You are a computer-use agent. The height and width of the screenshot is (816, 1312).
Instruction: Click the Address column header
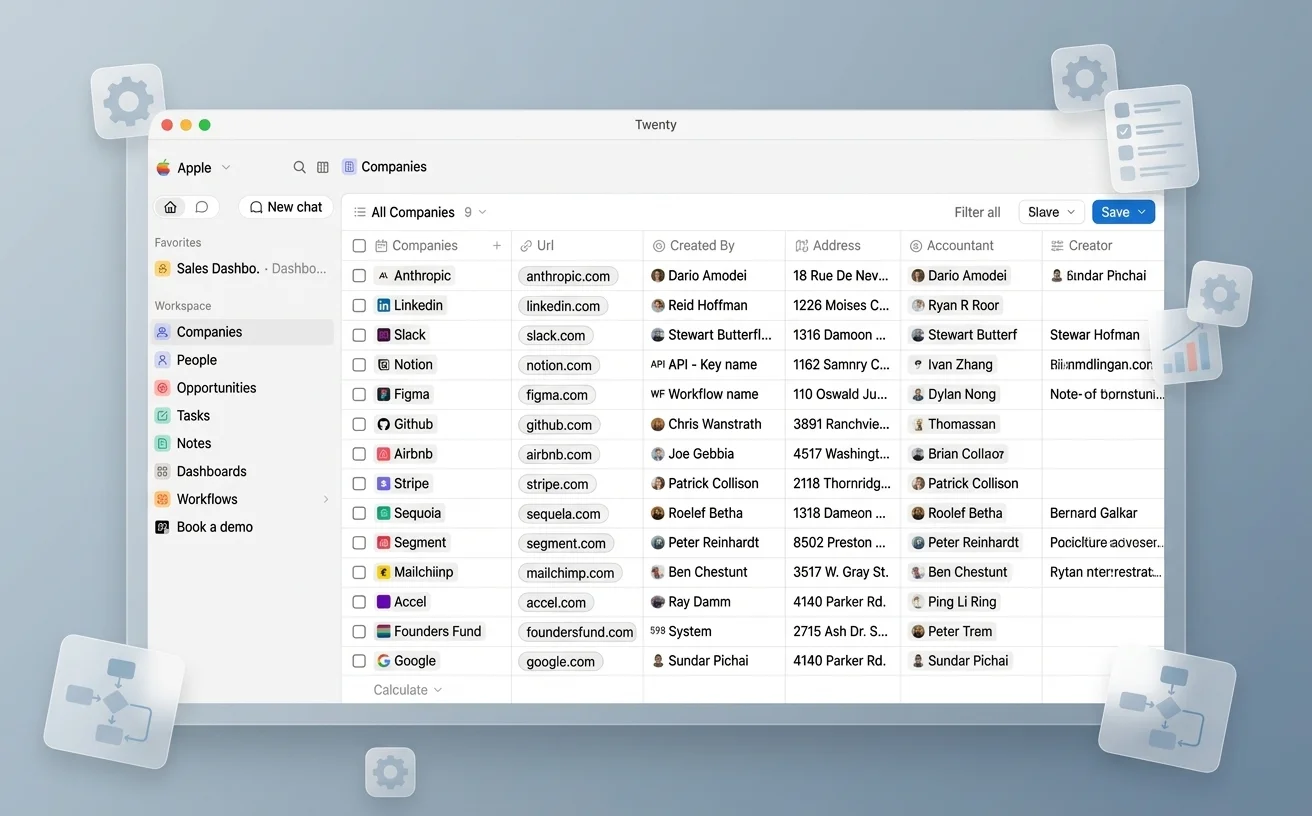click(x=843, y=246)
